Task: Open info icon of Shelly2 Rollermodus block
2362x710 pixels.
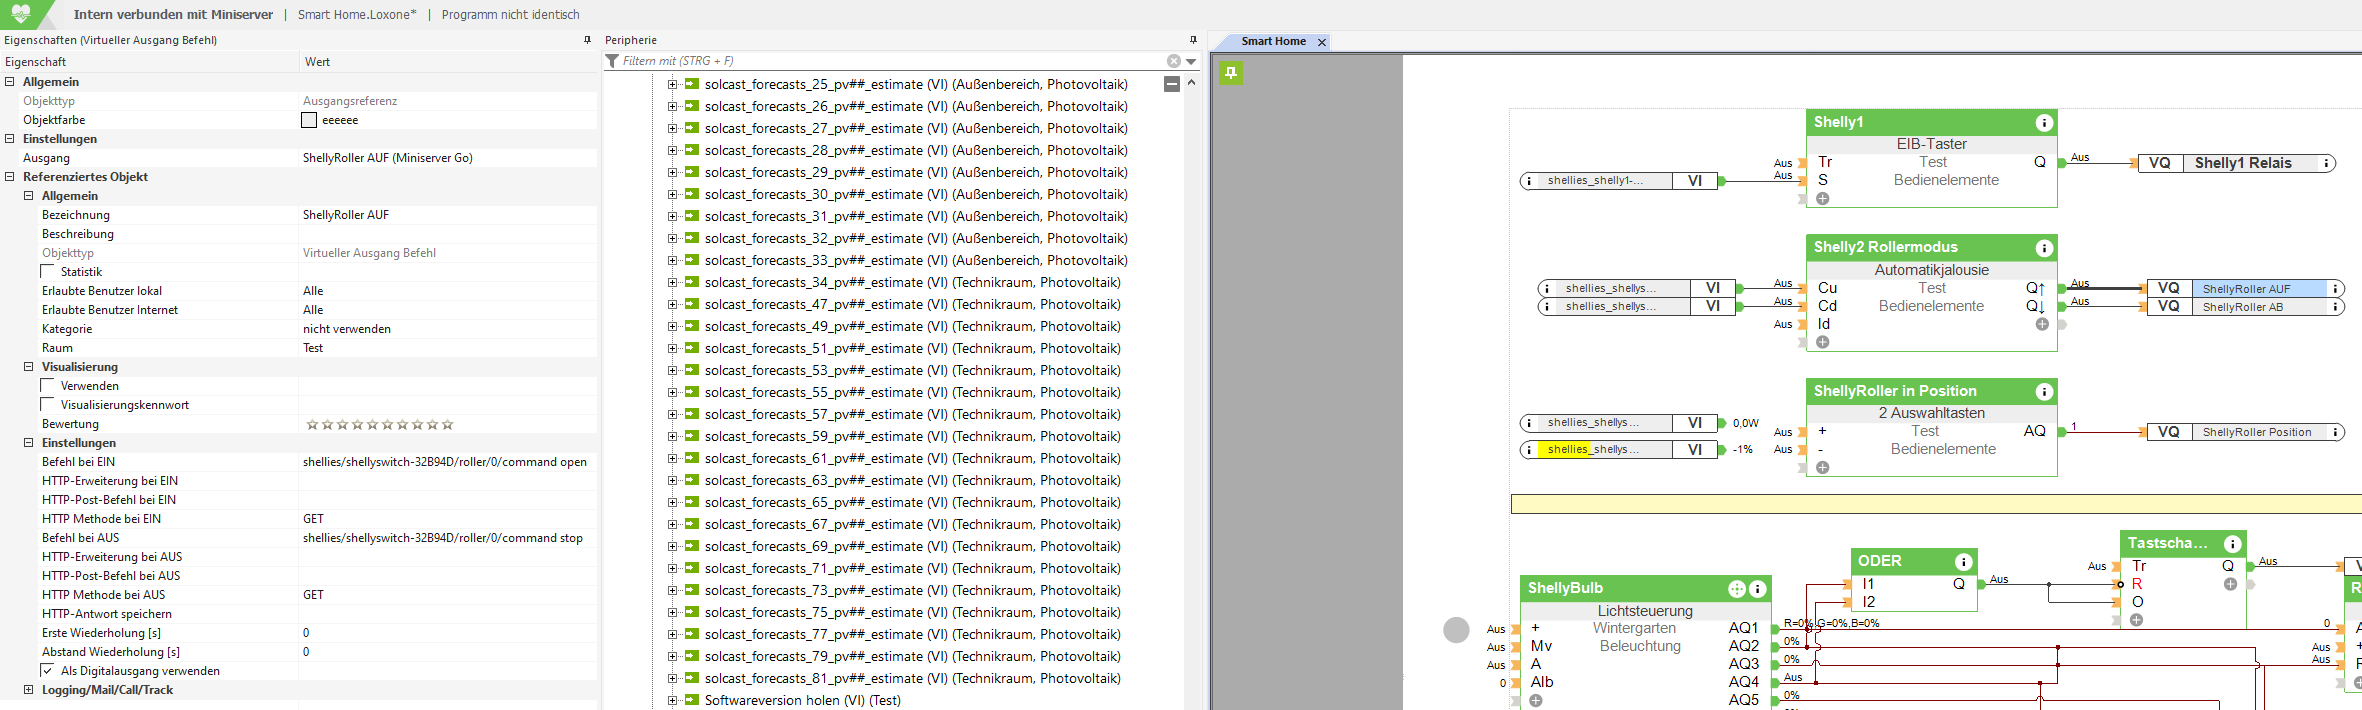Action: coord(2044,247)
